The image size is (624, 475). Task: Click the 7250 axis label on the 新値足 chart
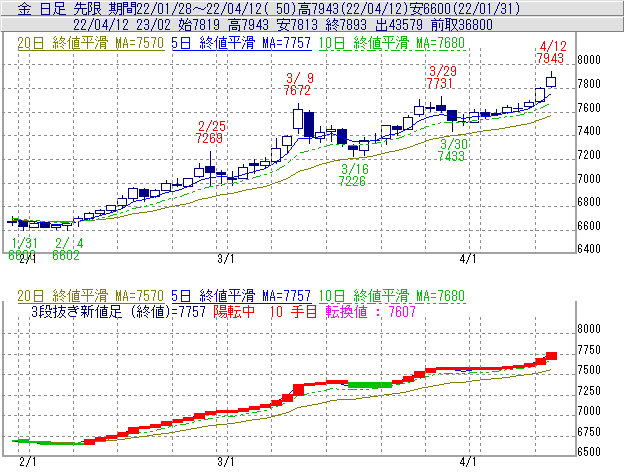pos(589,391)
